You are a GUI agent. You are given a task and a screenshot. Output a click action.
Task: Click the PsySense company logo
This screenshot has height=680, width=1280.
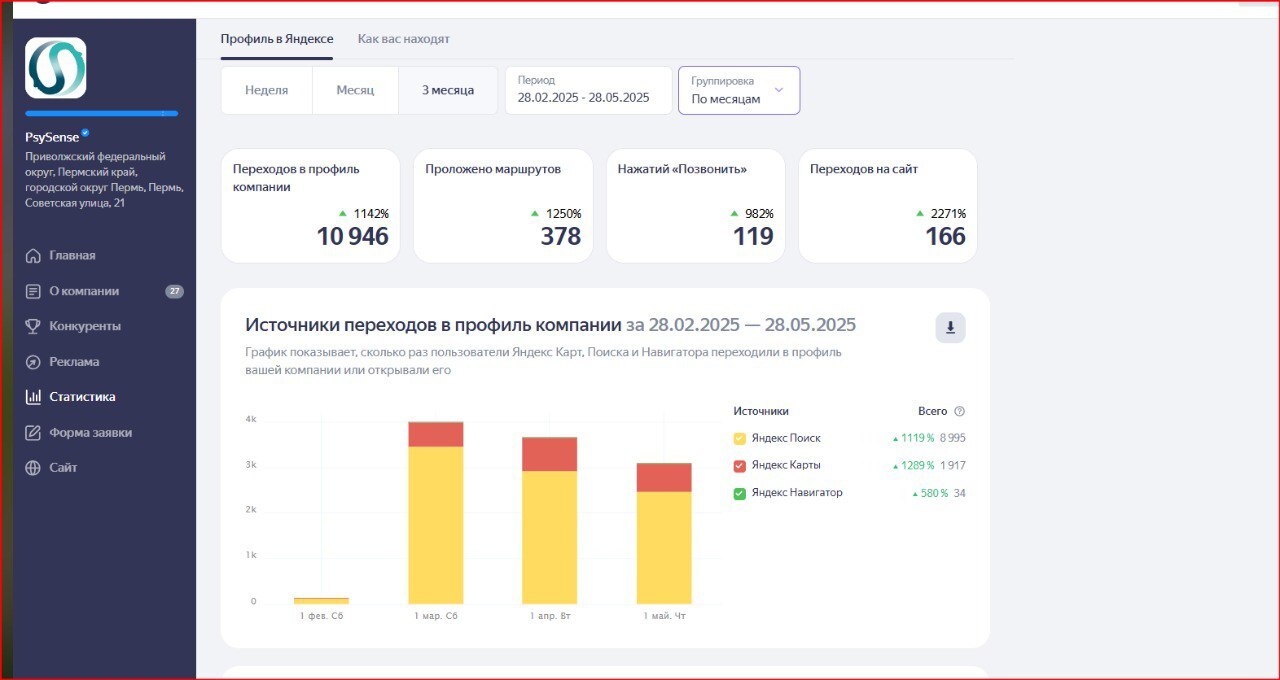point(56,67)
